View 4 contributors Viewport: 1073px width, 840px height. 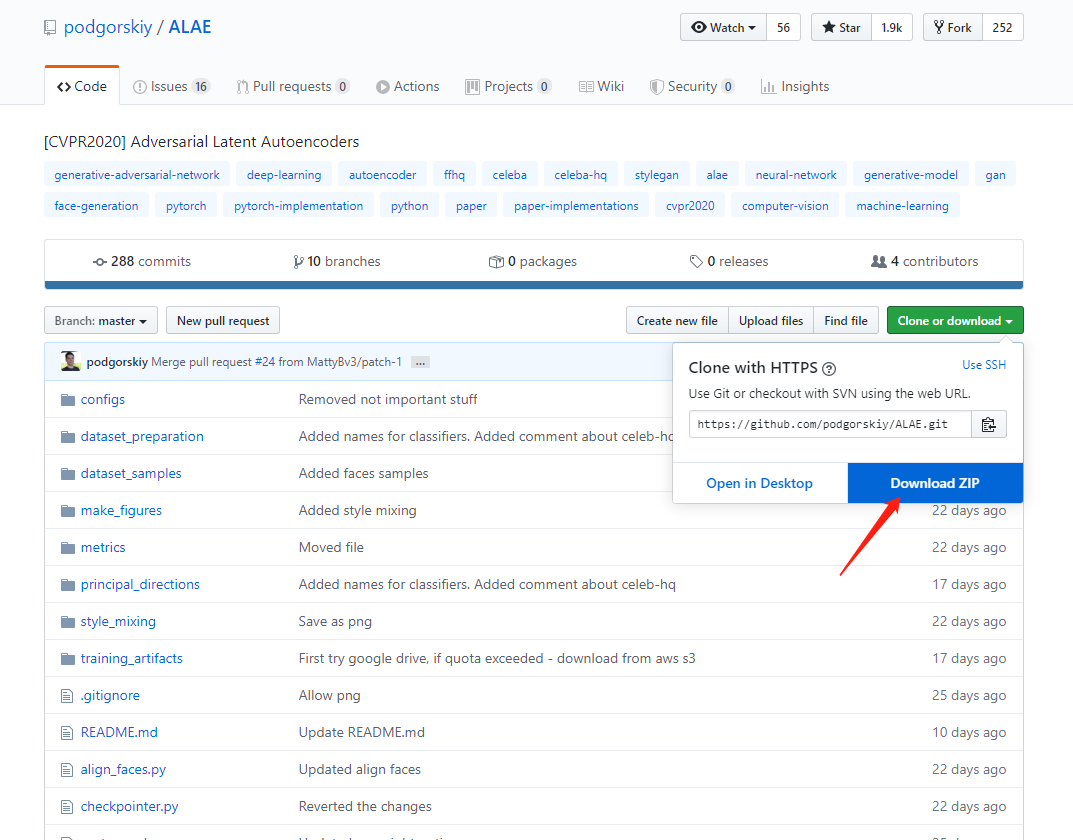pos(925,261)
